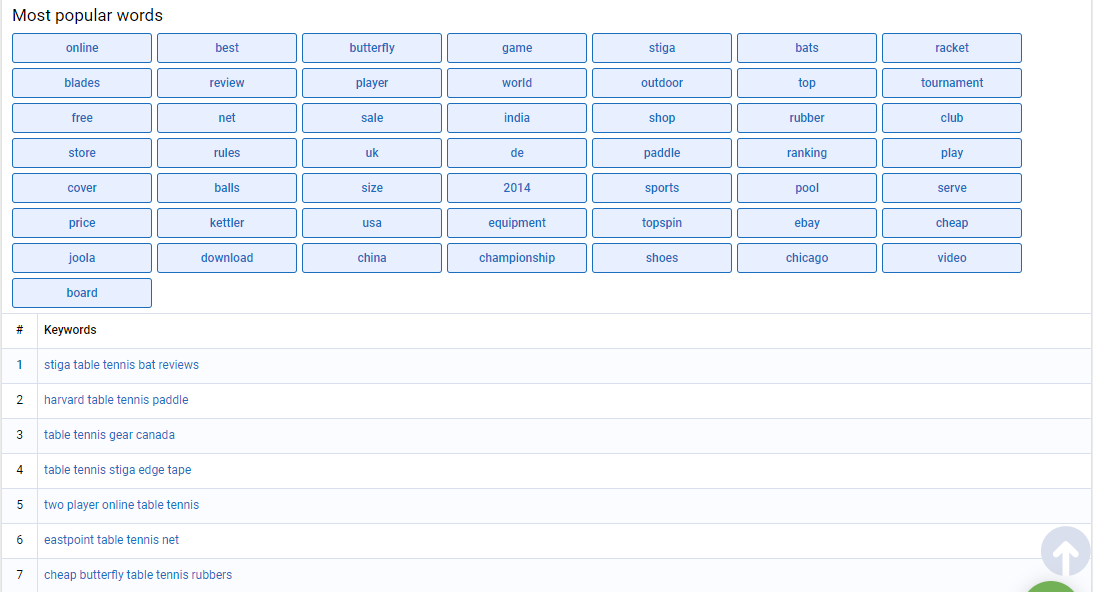The image size is (1093, 592).
Task: Click the "sale" word button
Action: pyautogui.click(x=372, y=118)
